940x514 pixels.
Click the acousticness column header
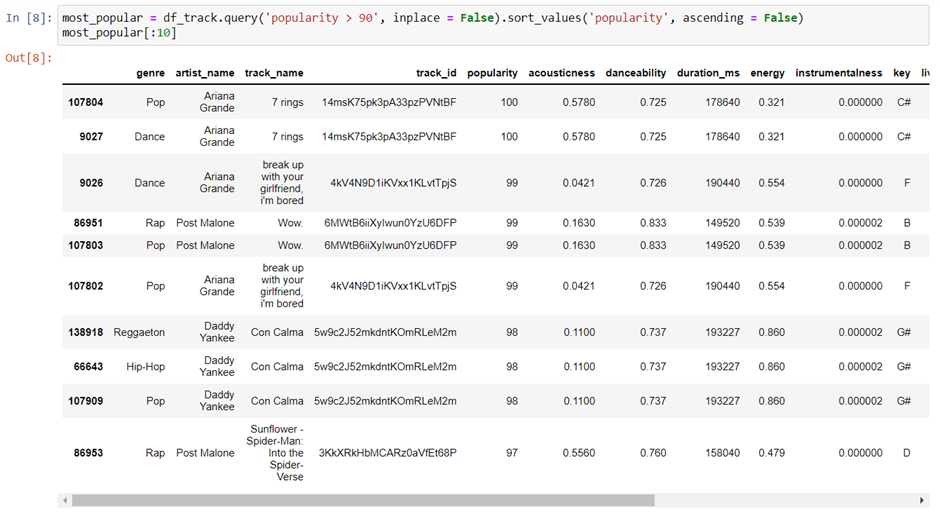coord(562,73)
